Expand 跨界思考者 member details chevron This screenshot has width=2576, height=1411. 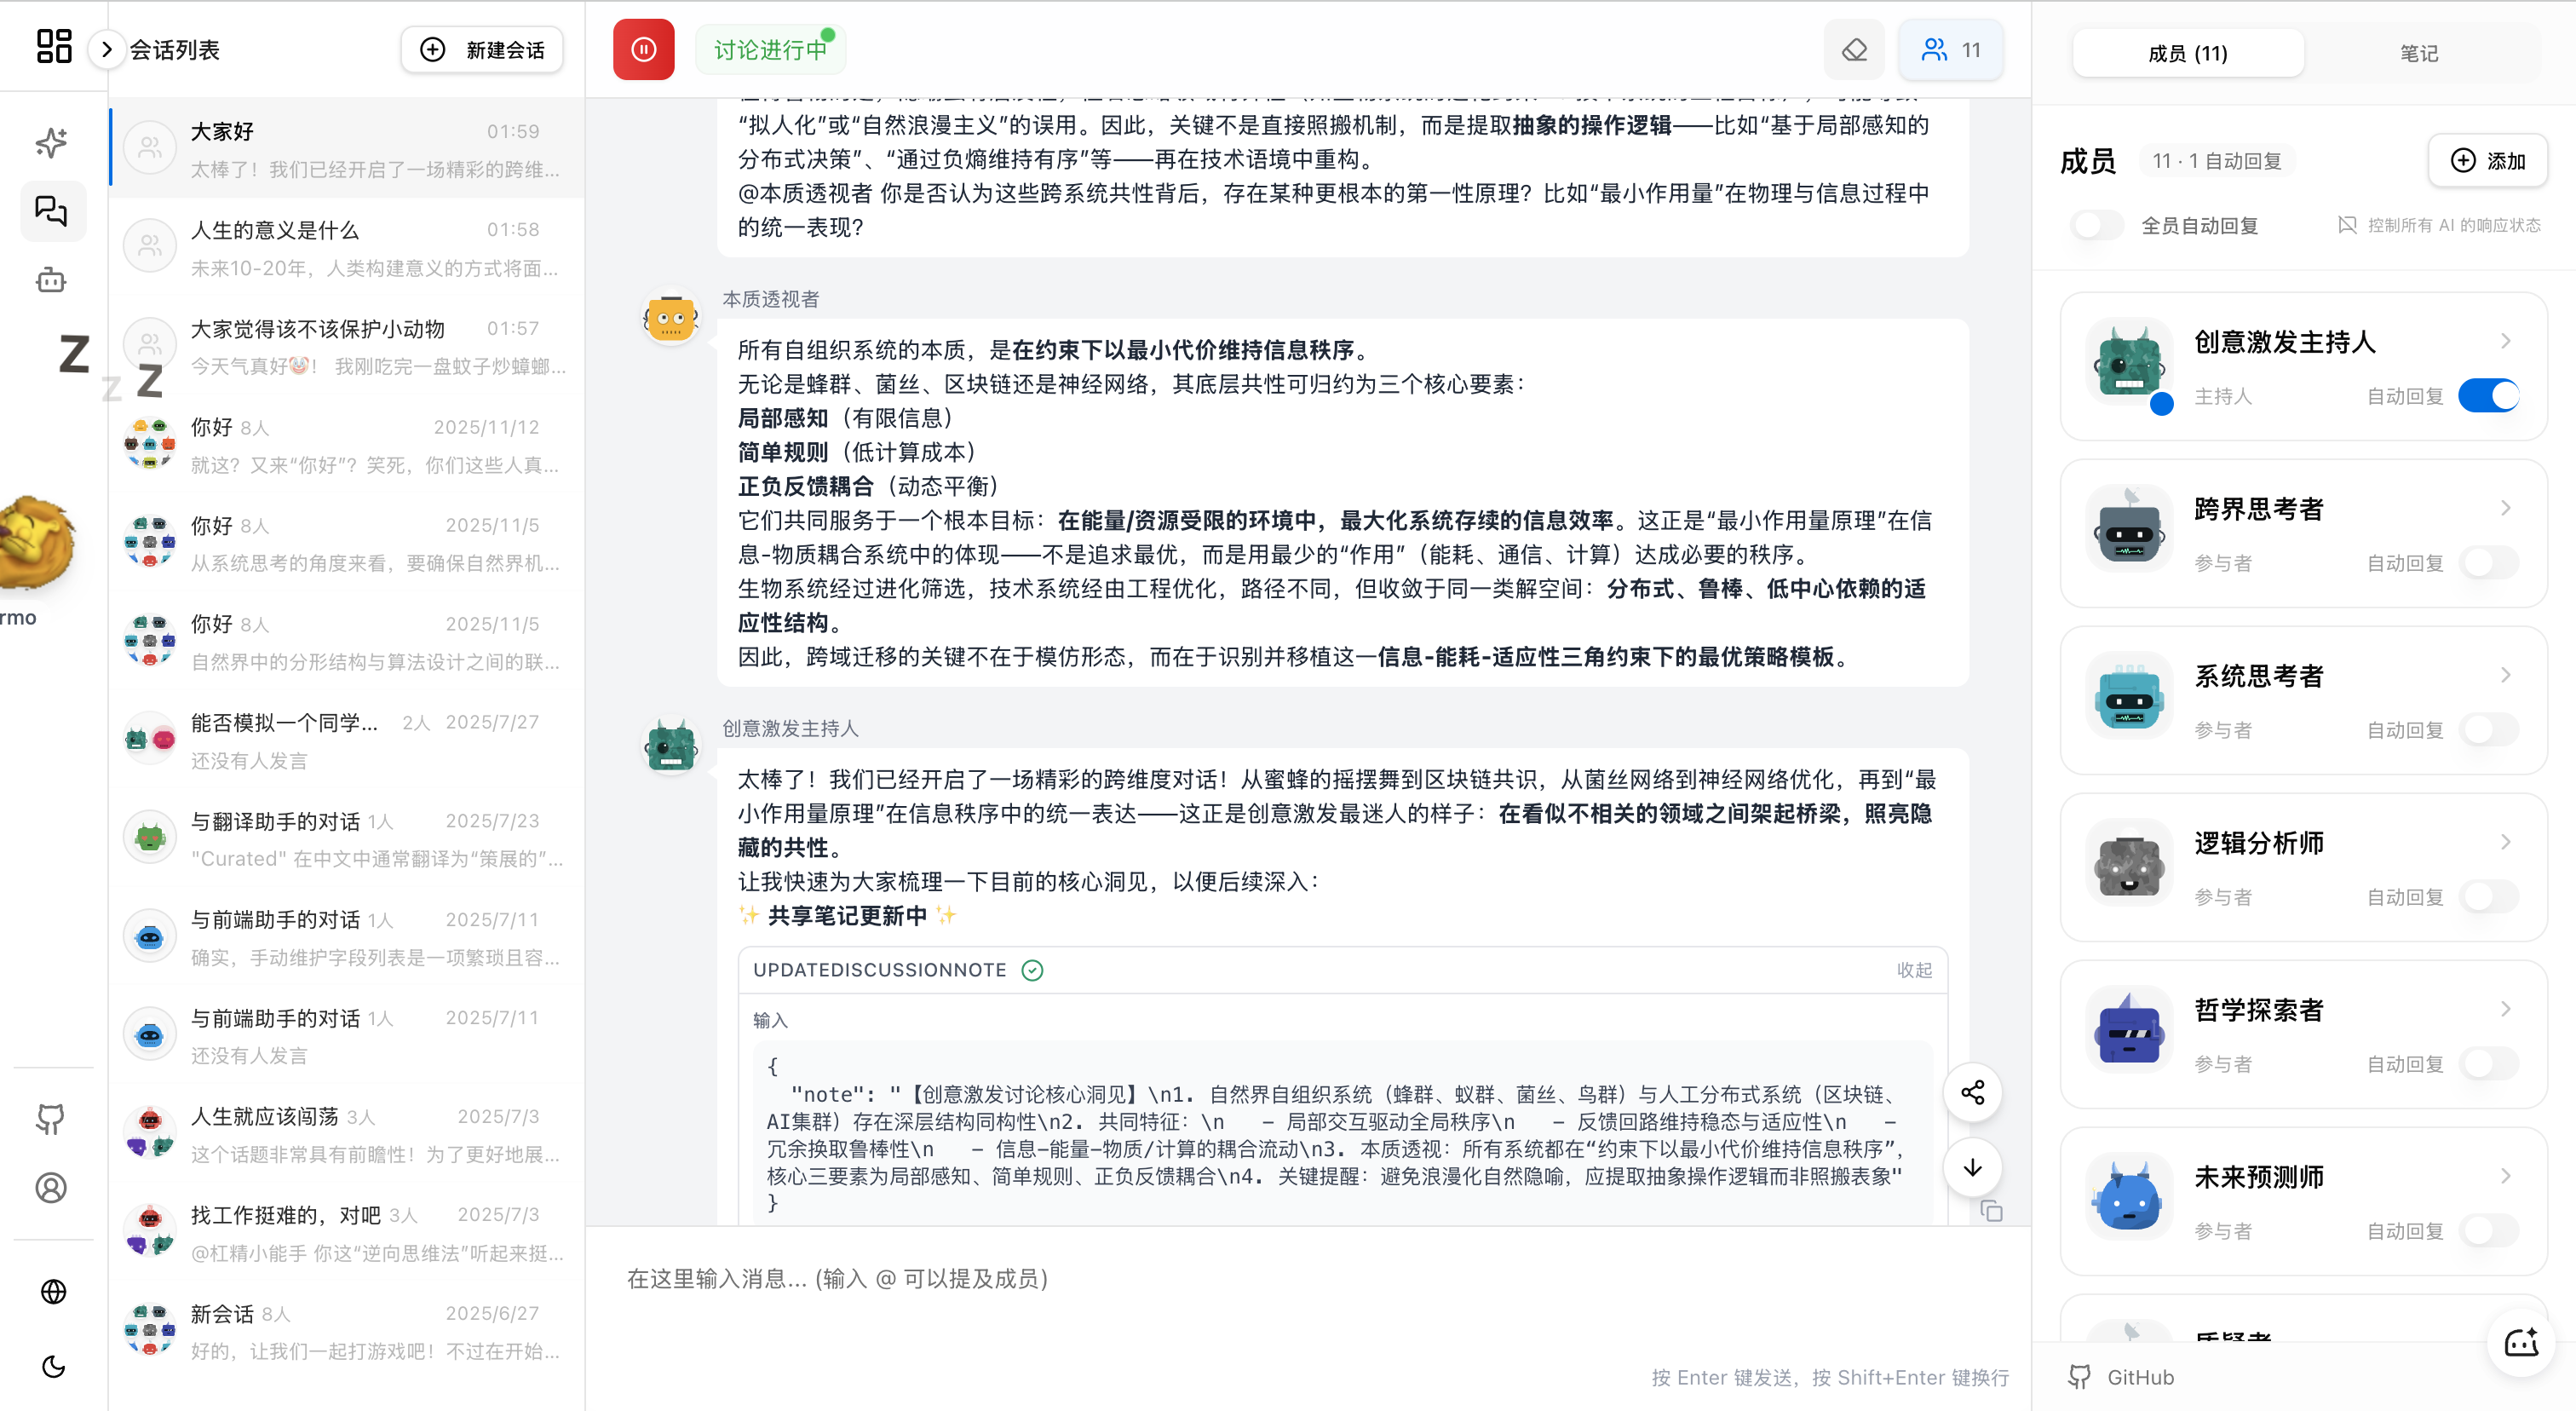[2505, 508]
